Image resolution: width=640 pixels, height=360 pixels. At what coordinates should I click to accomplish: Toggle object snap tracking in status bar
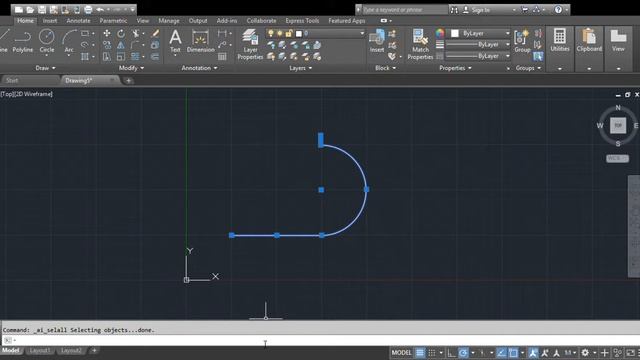(x=502, y=353)
